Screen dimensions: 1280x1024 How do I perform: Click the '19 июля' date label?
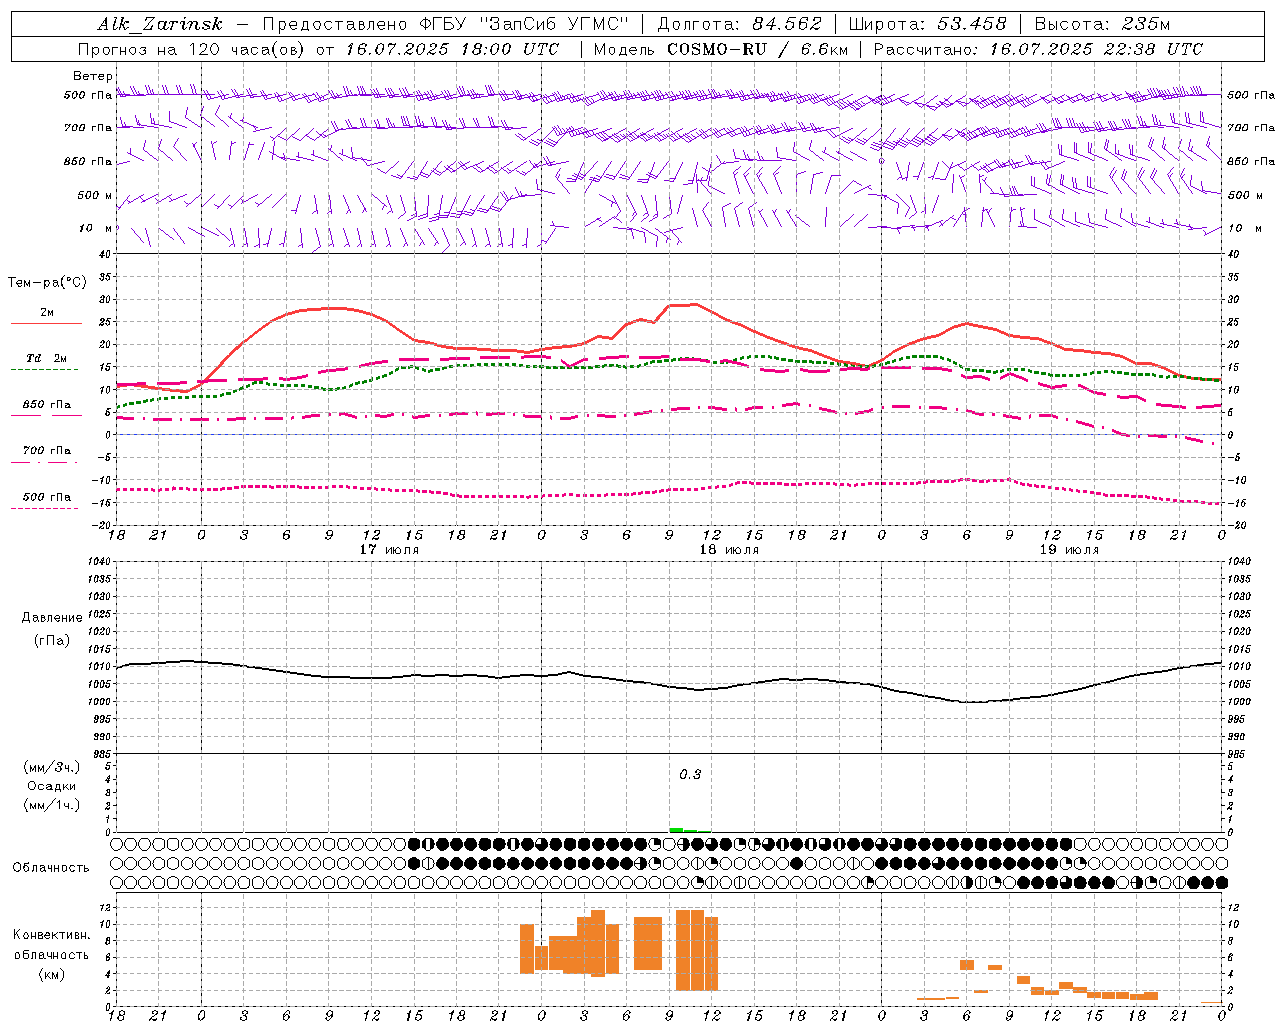(x=1069, y=550)
